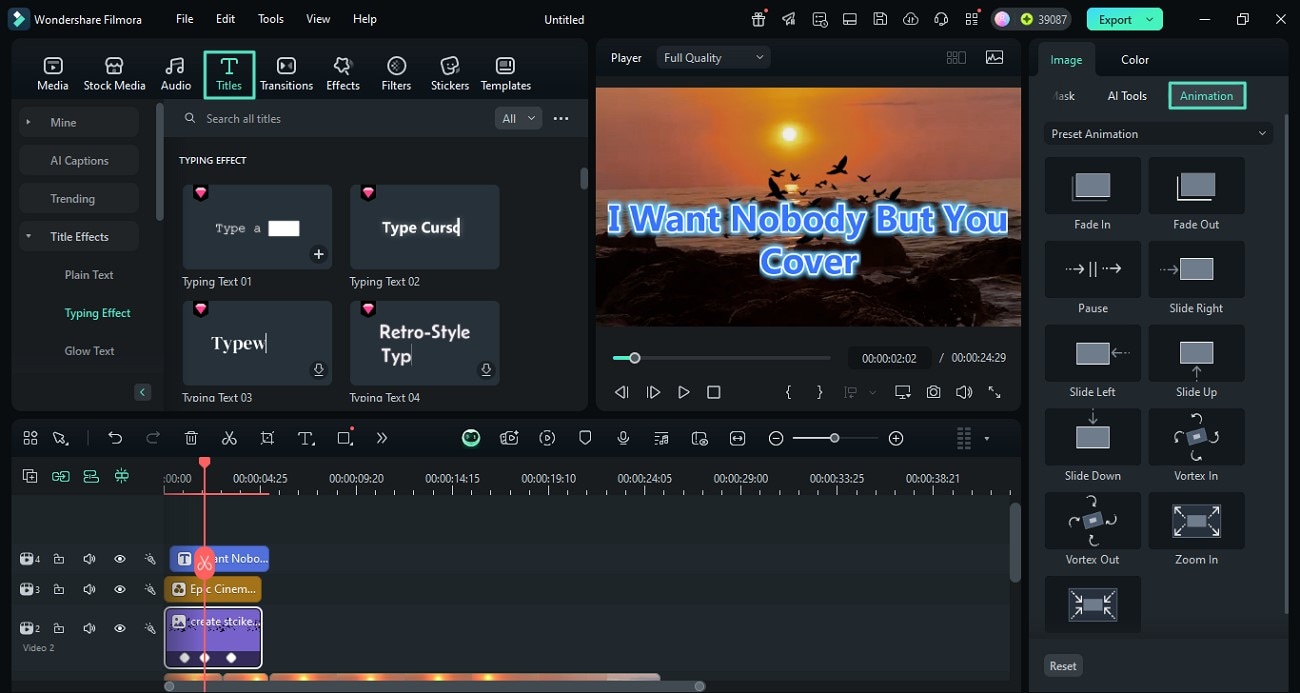Image resolution: width=1300 pixels, height=693 pixels.
Task: Open the timeline layout options dropdown arrow
Action: click(987, 438)
